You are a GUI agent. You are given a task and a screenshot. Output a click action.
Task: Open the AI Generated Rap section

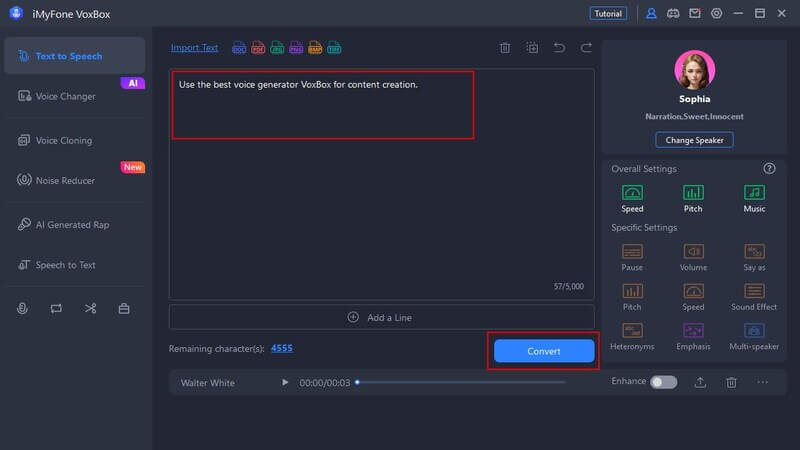(x=74, y=224)
